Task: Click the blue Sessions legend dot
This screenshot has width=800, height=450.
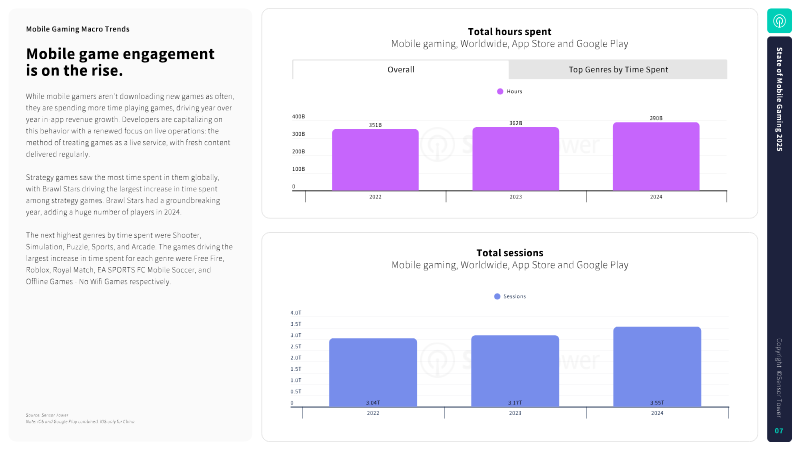Action: pos(497,296)
